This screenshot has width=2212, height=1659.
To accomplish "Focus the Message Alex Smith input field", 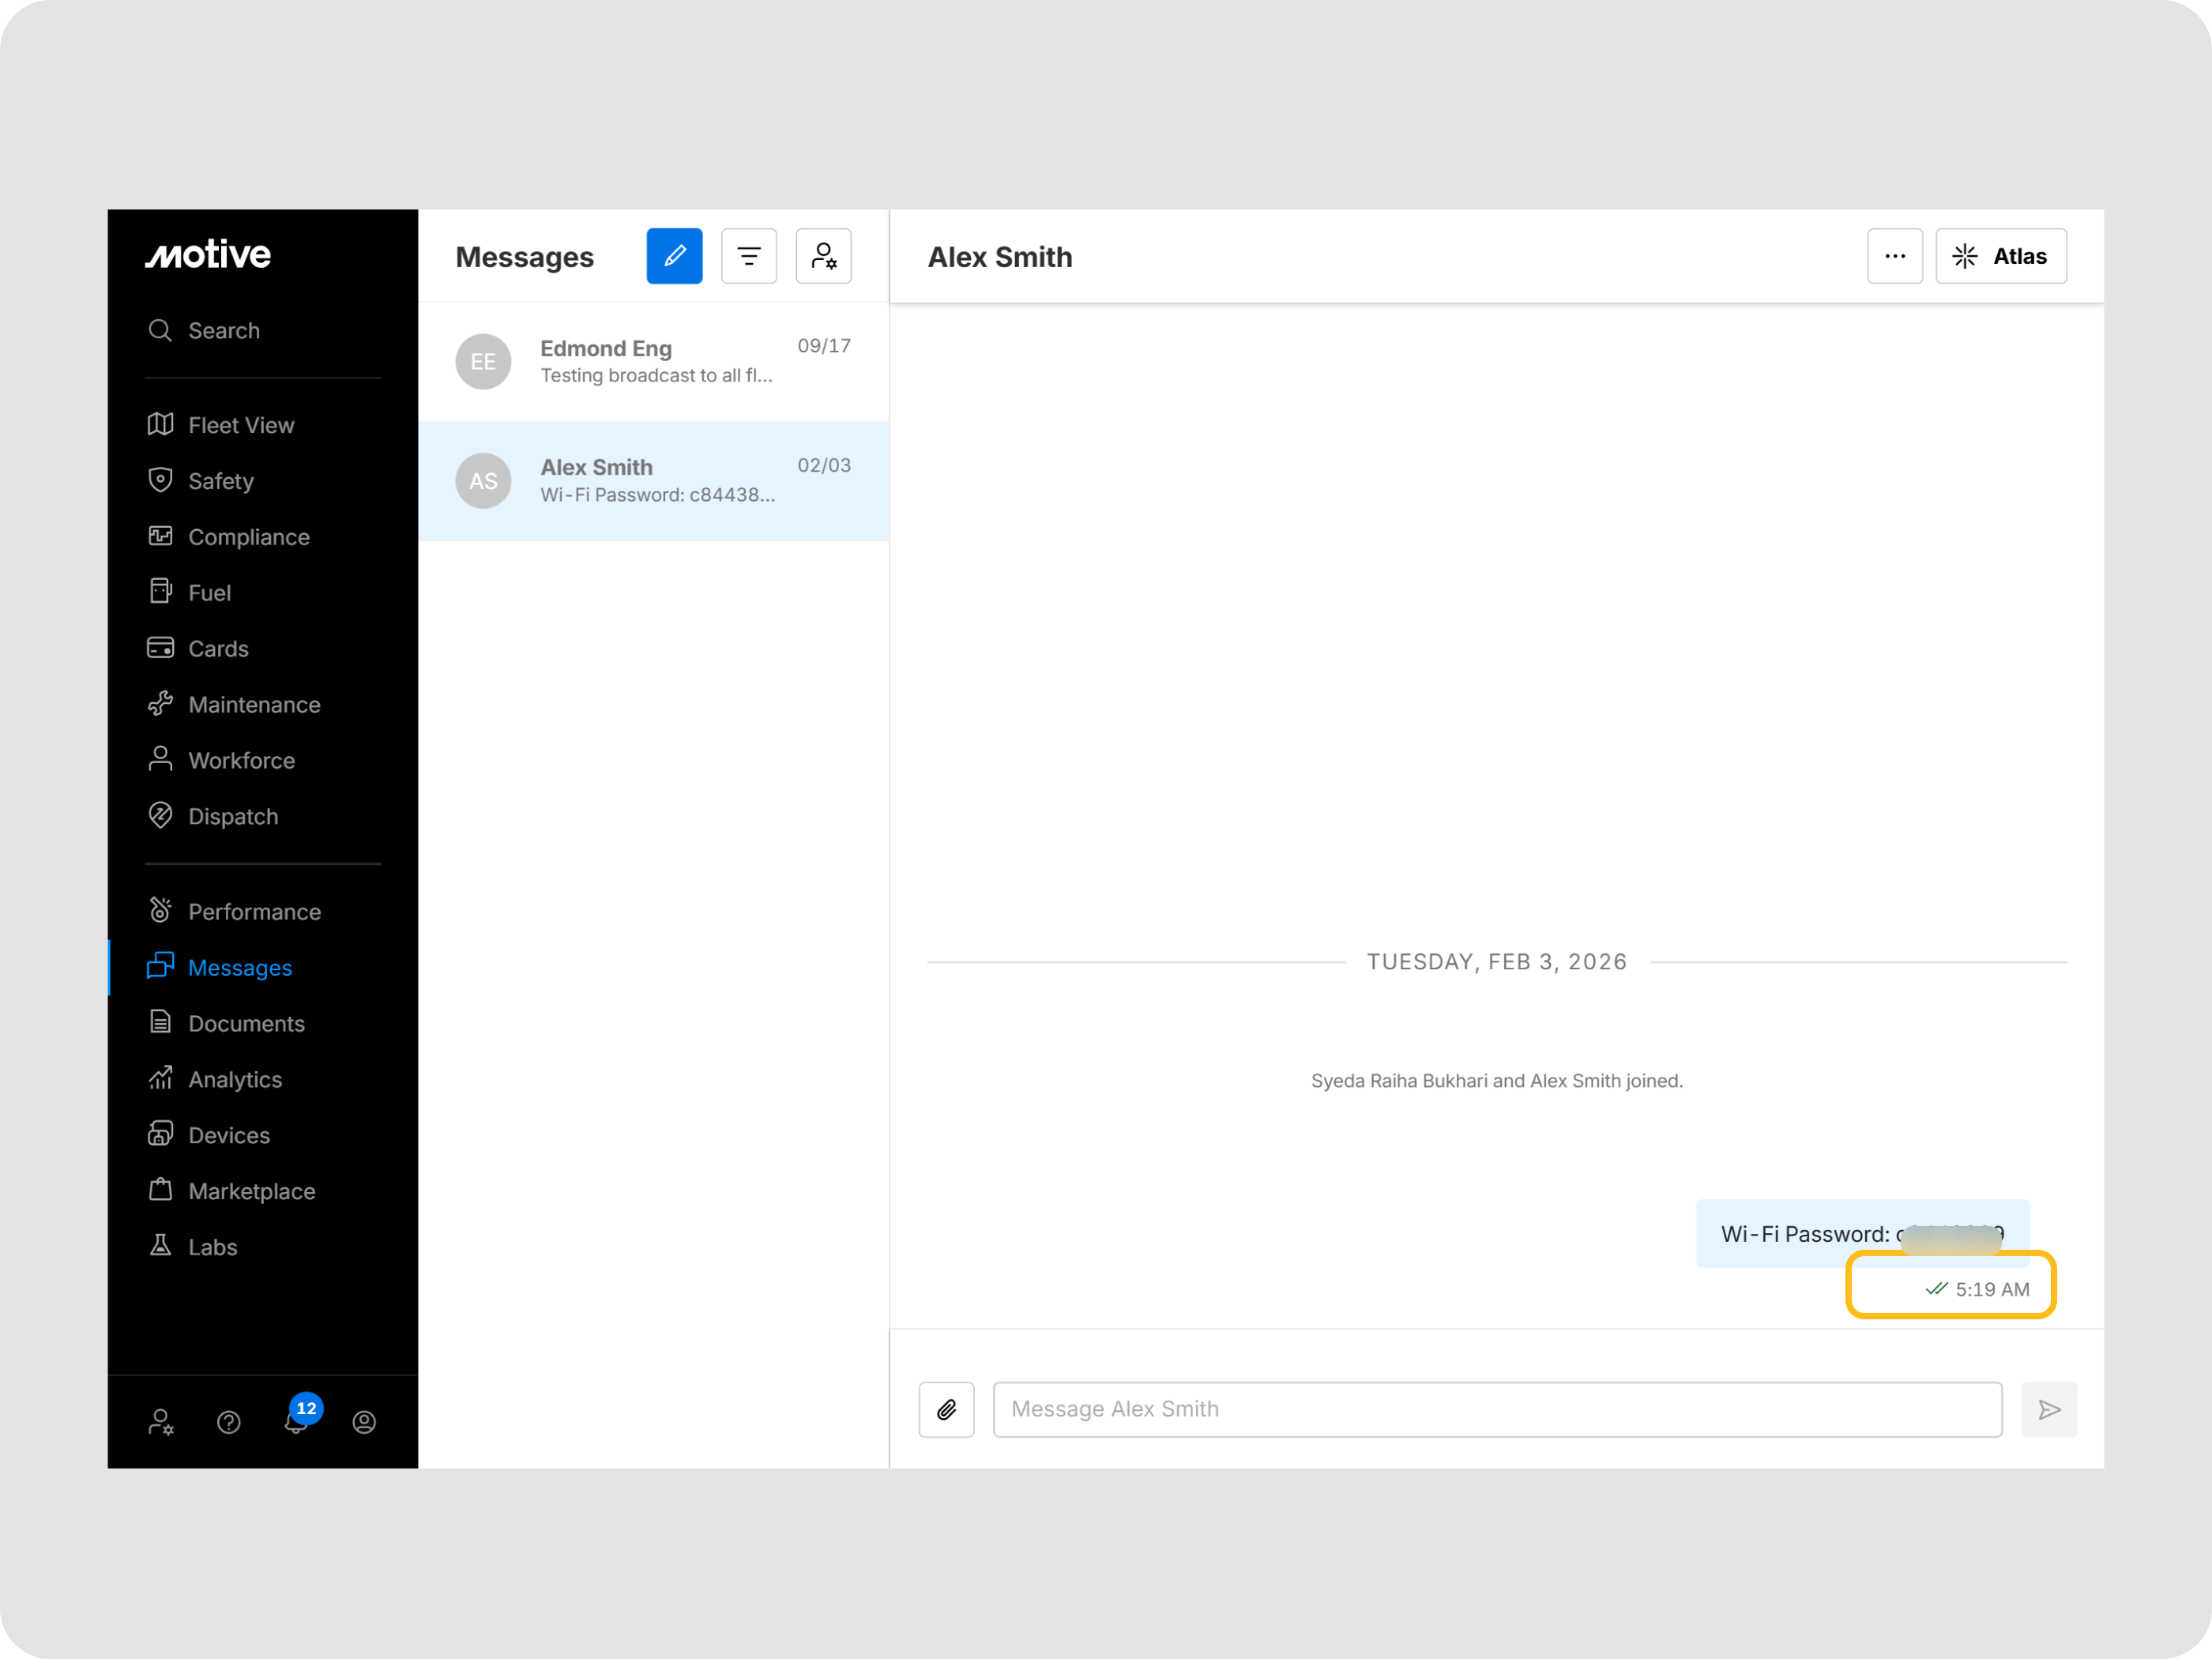I will (x=1497, y=1409).
